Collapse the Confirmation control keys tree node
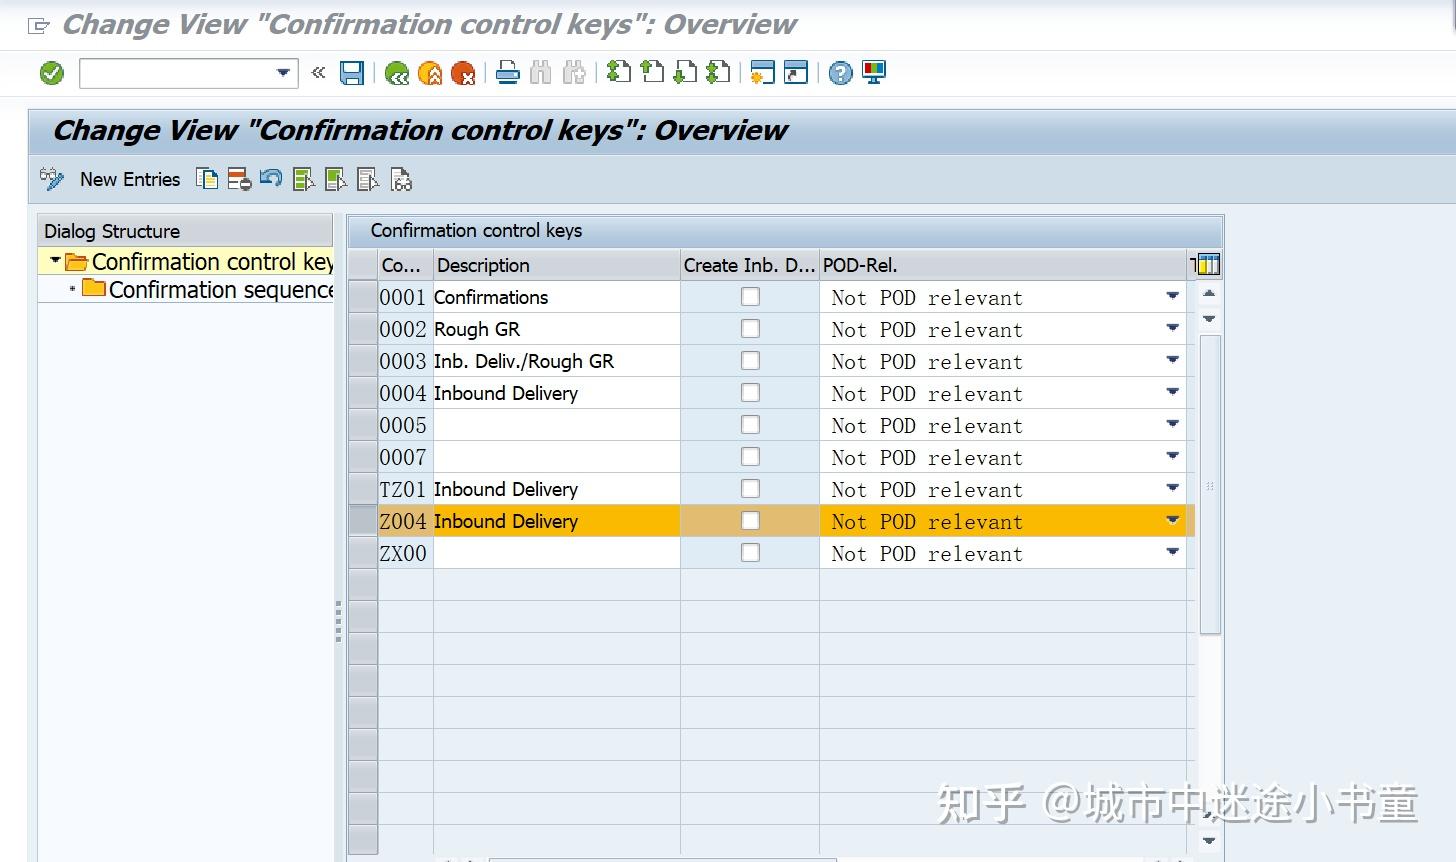The height and width of the screenshot is (862, 1456). click(57, 261)
